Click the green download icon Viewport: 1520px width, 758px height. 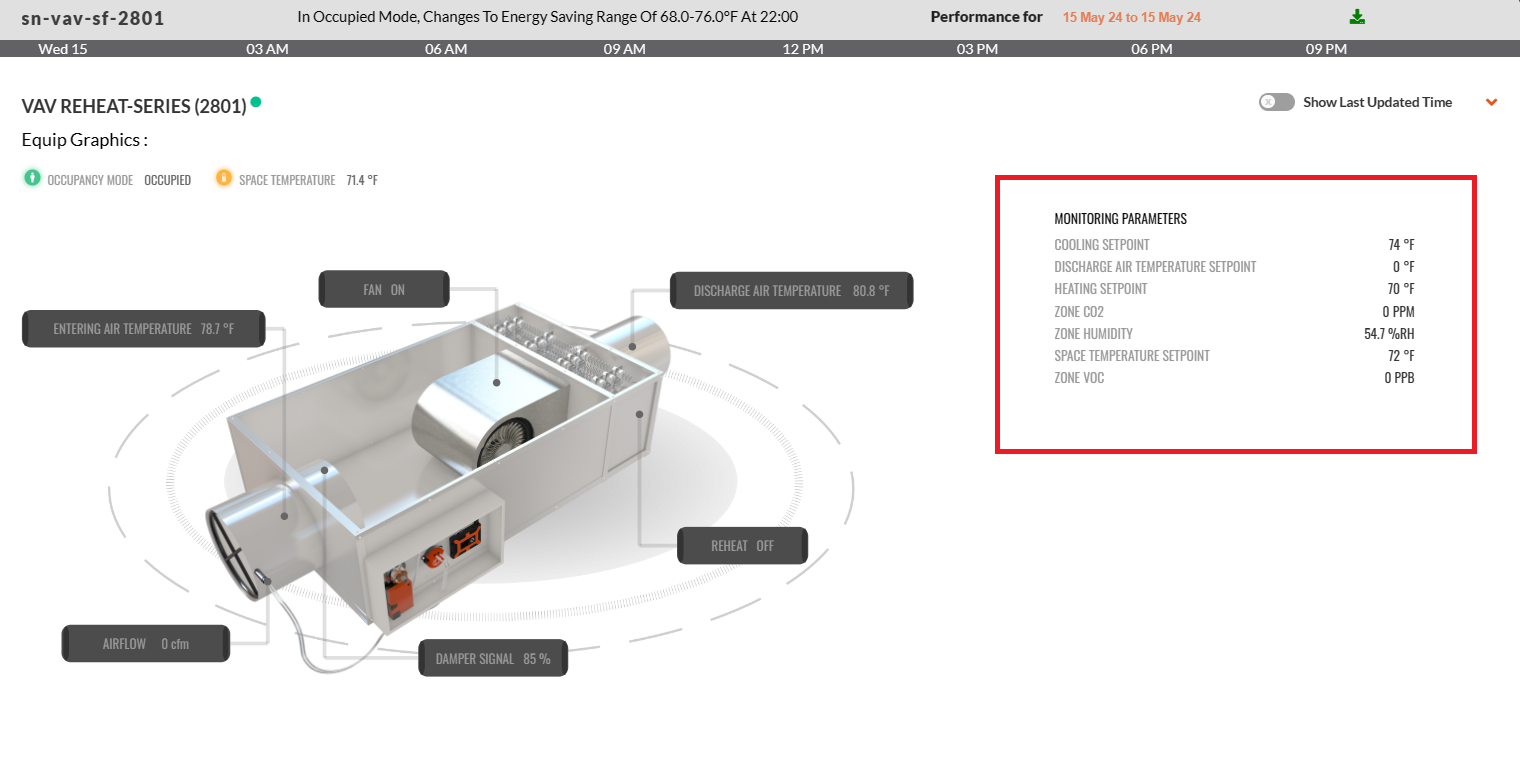1357,17
